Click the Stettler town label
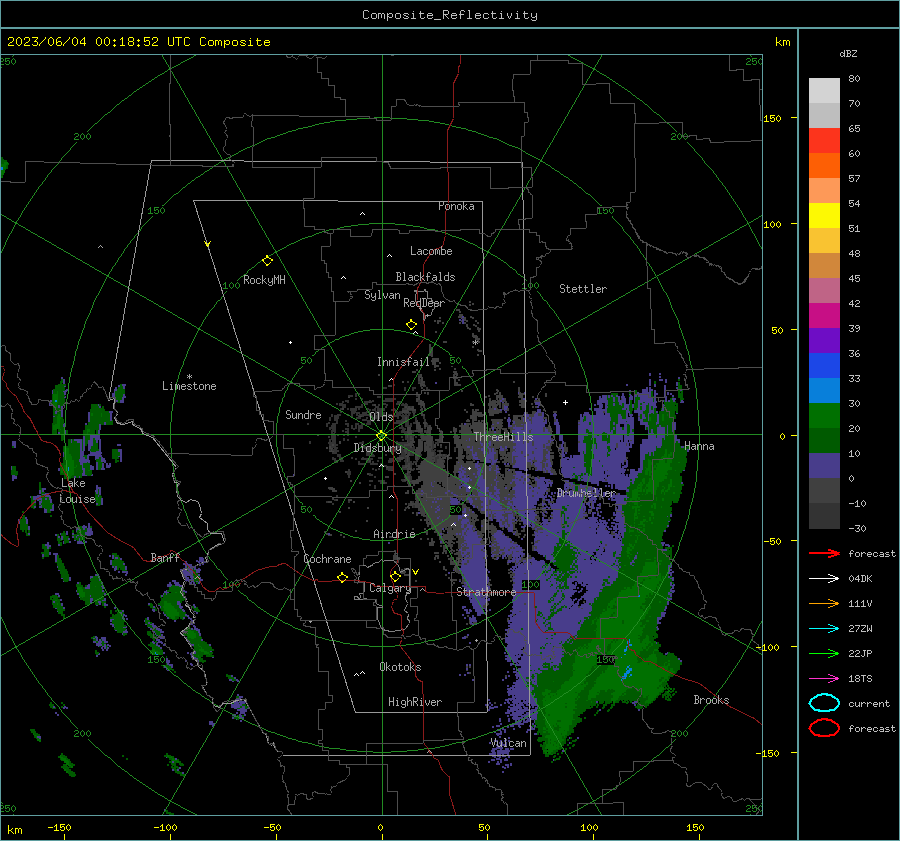 [x=583, y=289]
